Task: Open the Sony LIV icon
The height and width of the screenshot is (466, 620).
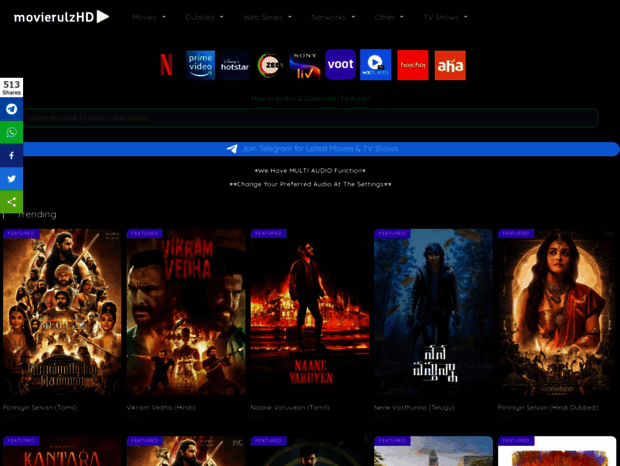Action: pyautogui.click(x=305, y=65)
